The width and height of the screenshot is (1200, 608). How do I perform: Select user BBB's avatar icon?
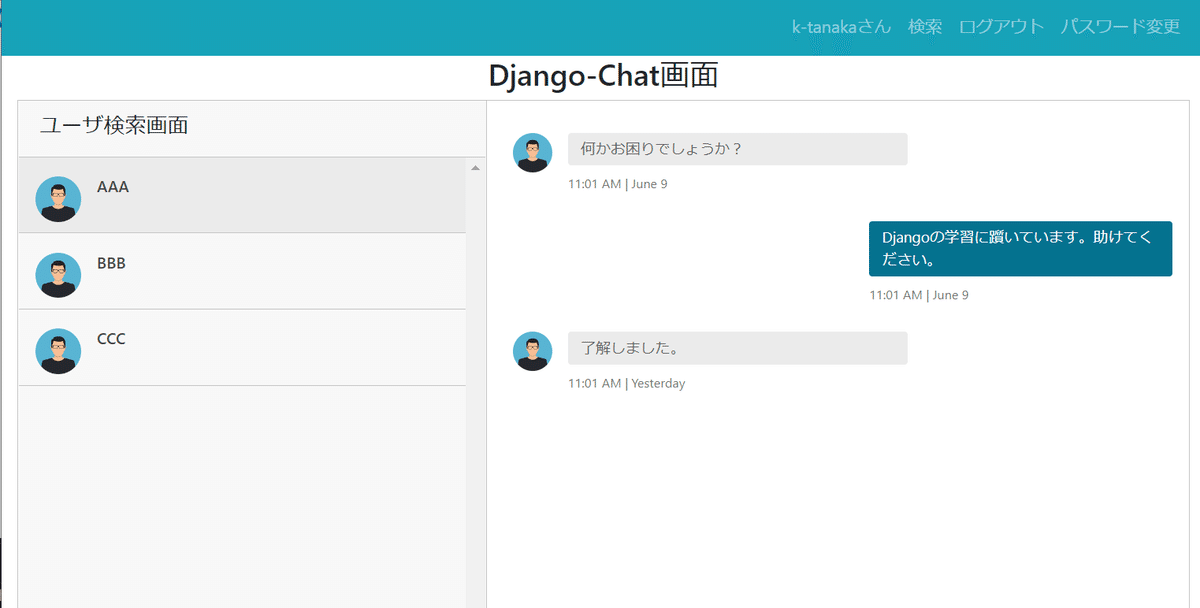tap(58, 274)
